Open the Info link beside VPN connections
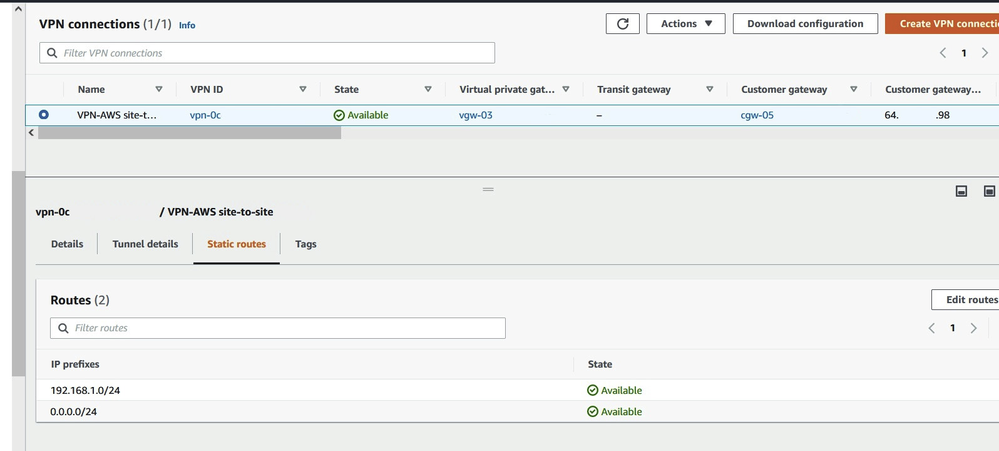The image size is (999, 451). tap(187, 25)
